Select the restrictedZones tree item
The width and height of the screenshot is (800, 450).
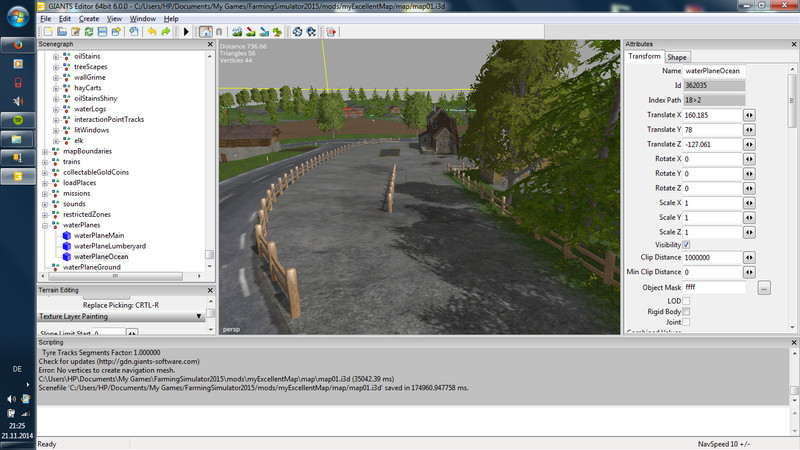87,214
